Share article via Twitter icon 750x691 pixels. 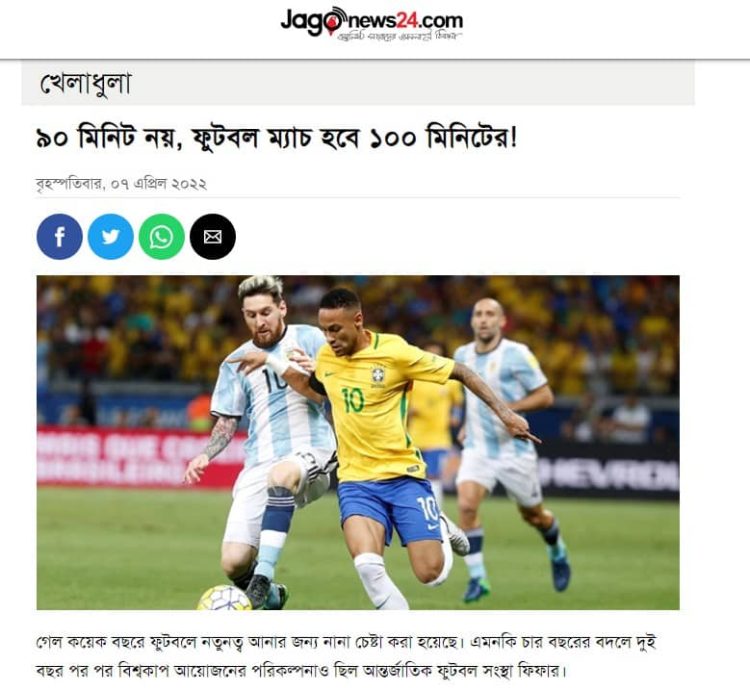[x=110, y=237]
